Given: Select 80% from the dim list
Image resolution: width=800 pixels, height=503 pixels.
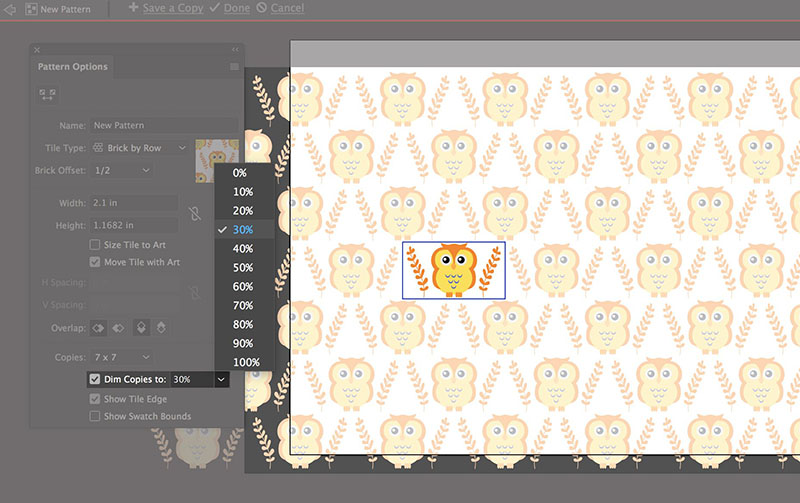Looking at the screenshot, I should click(x=244, y=324).
